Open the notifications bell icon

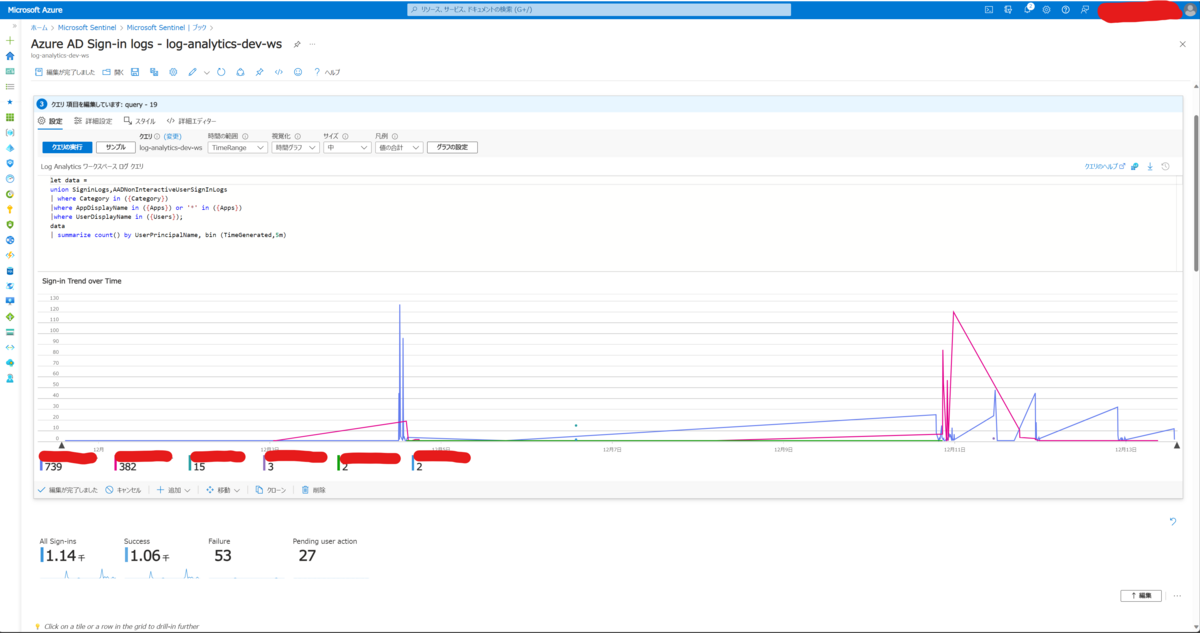click(x=1027, y=9)
